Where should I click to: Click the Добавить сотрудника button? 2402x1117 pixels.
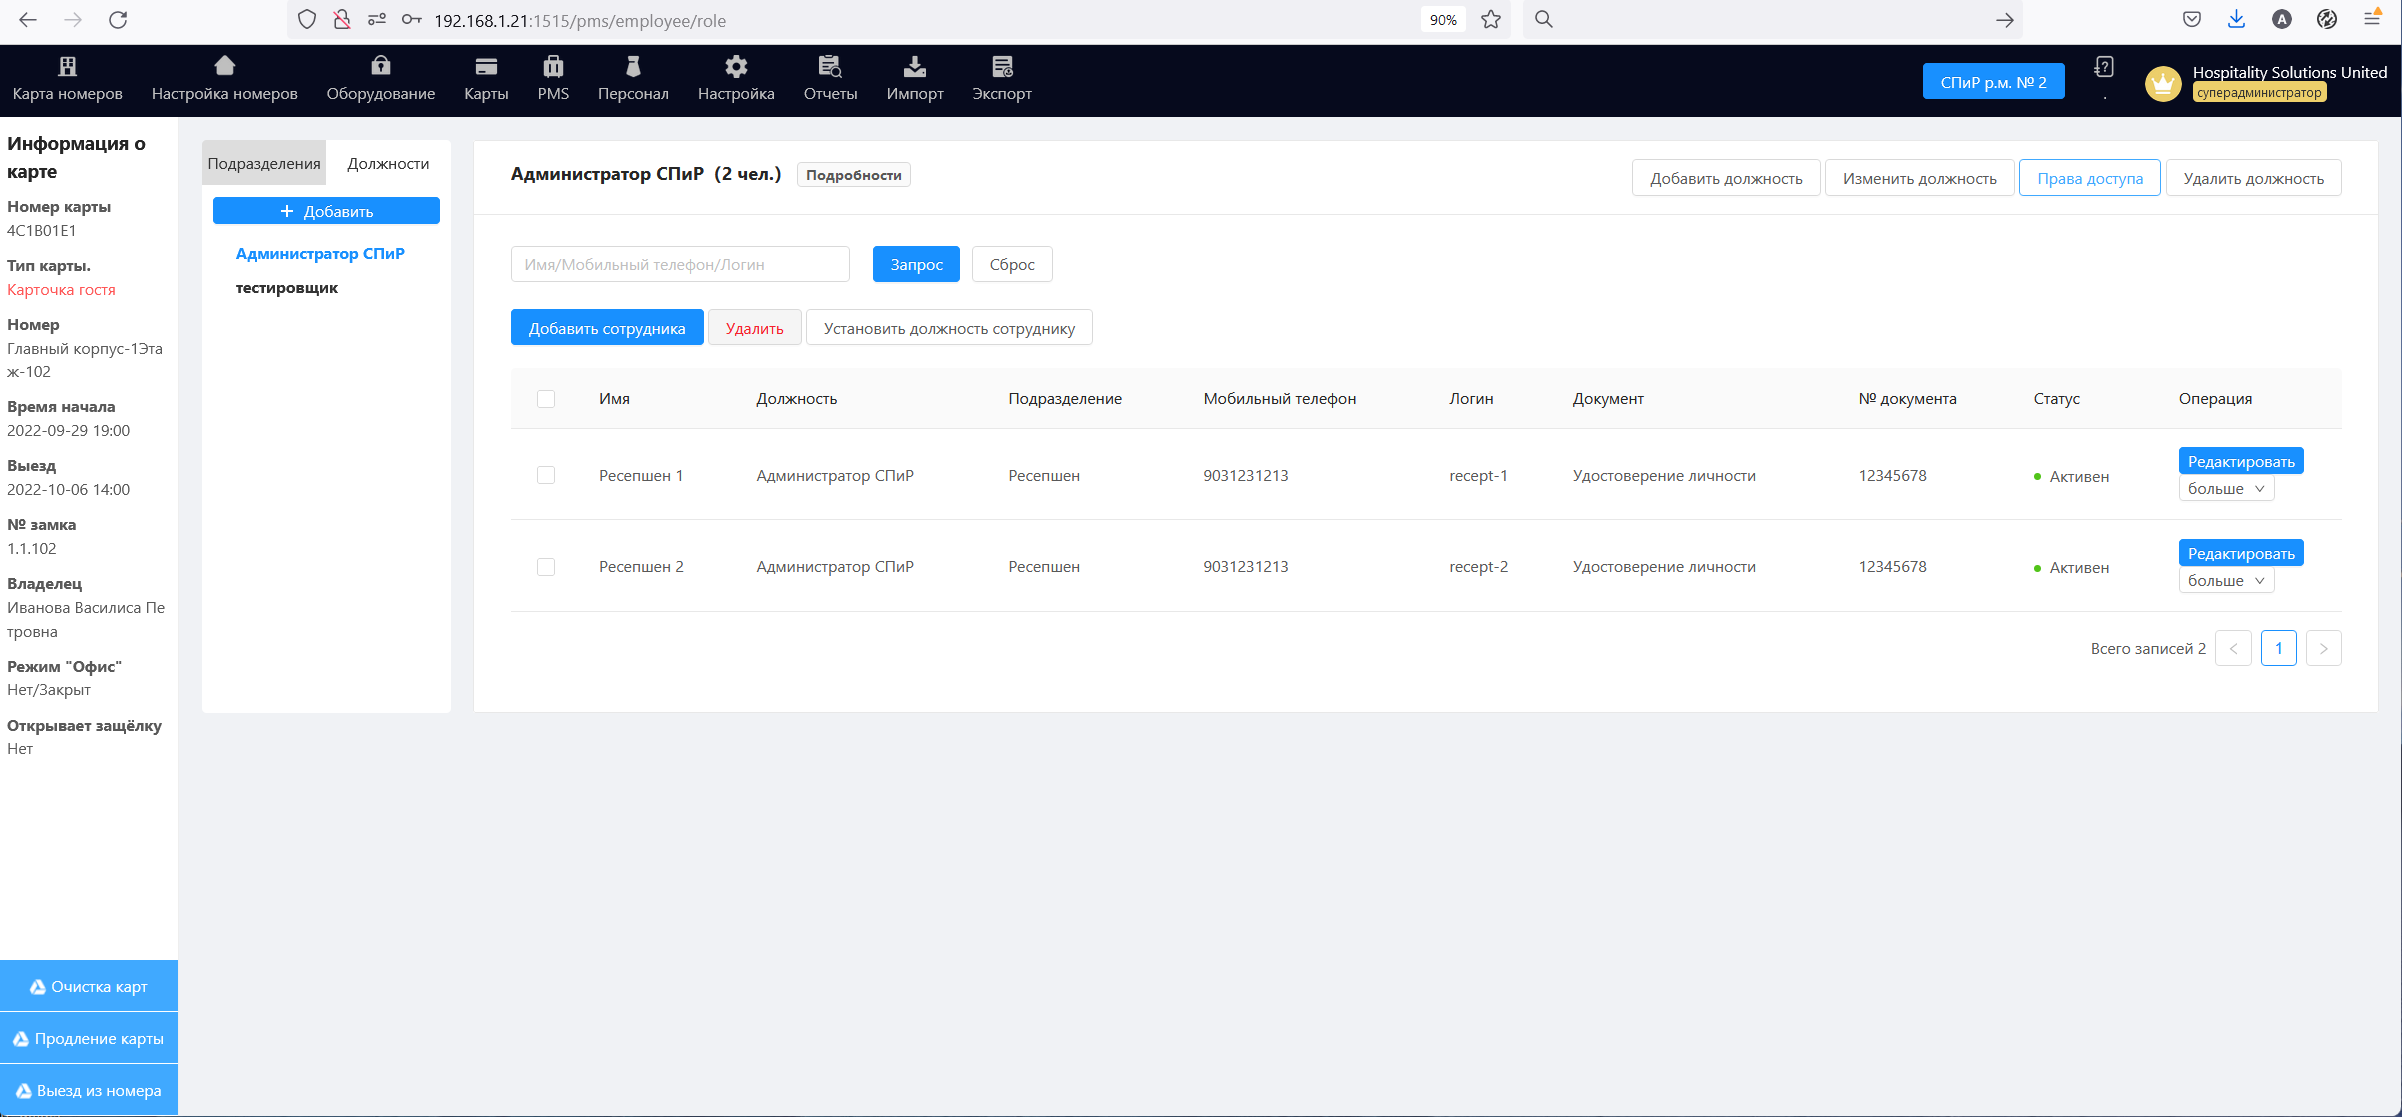(607, 329)
